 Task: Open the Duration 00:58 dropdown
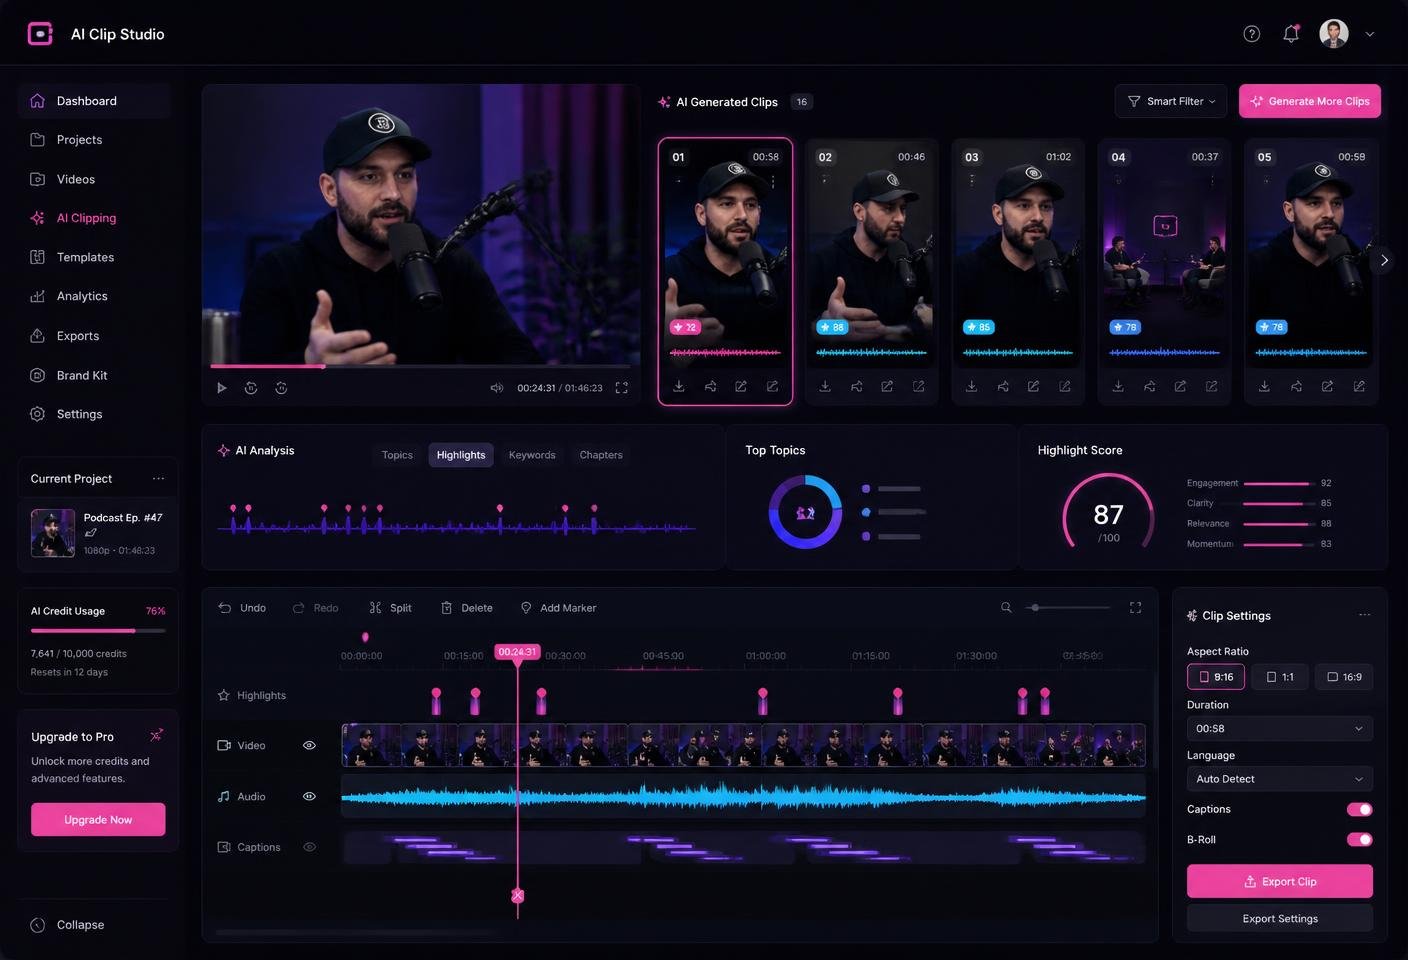[1280, 729]
